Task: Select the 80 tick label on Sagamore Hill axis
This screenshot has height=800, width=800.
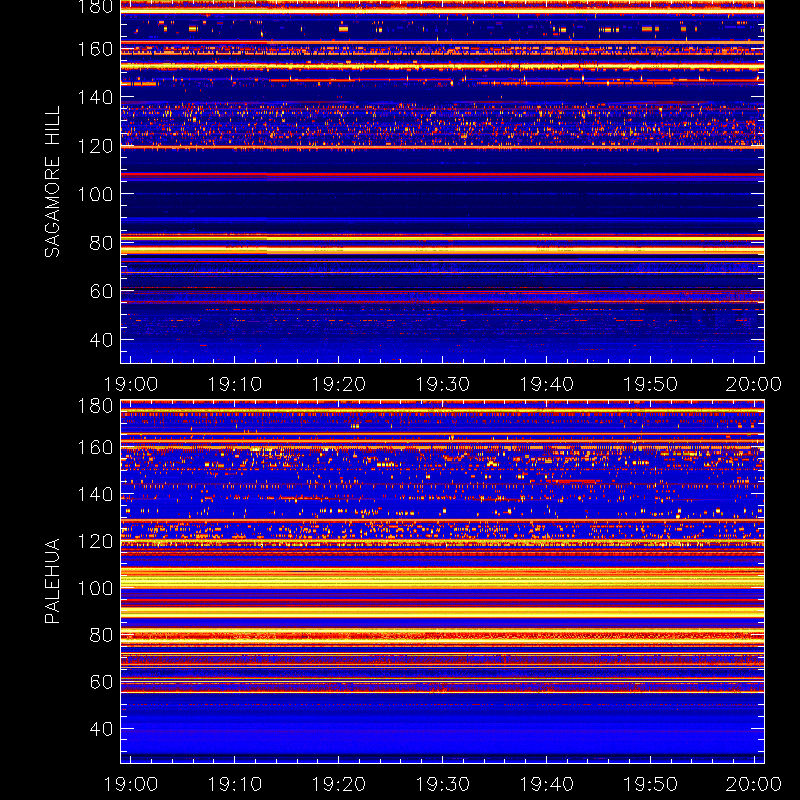Action: 101,243
